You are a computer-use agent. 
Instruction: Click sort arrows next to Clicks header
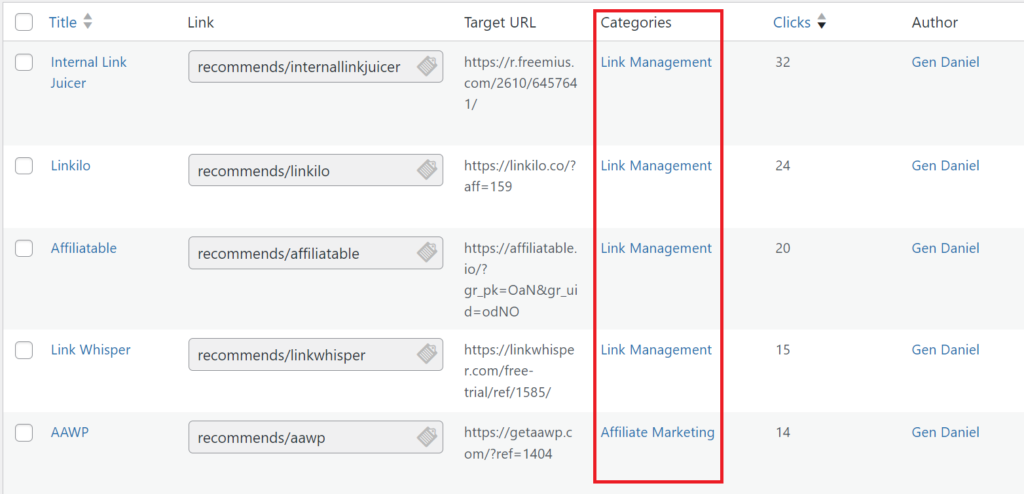coord(822,22)
